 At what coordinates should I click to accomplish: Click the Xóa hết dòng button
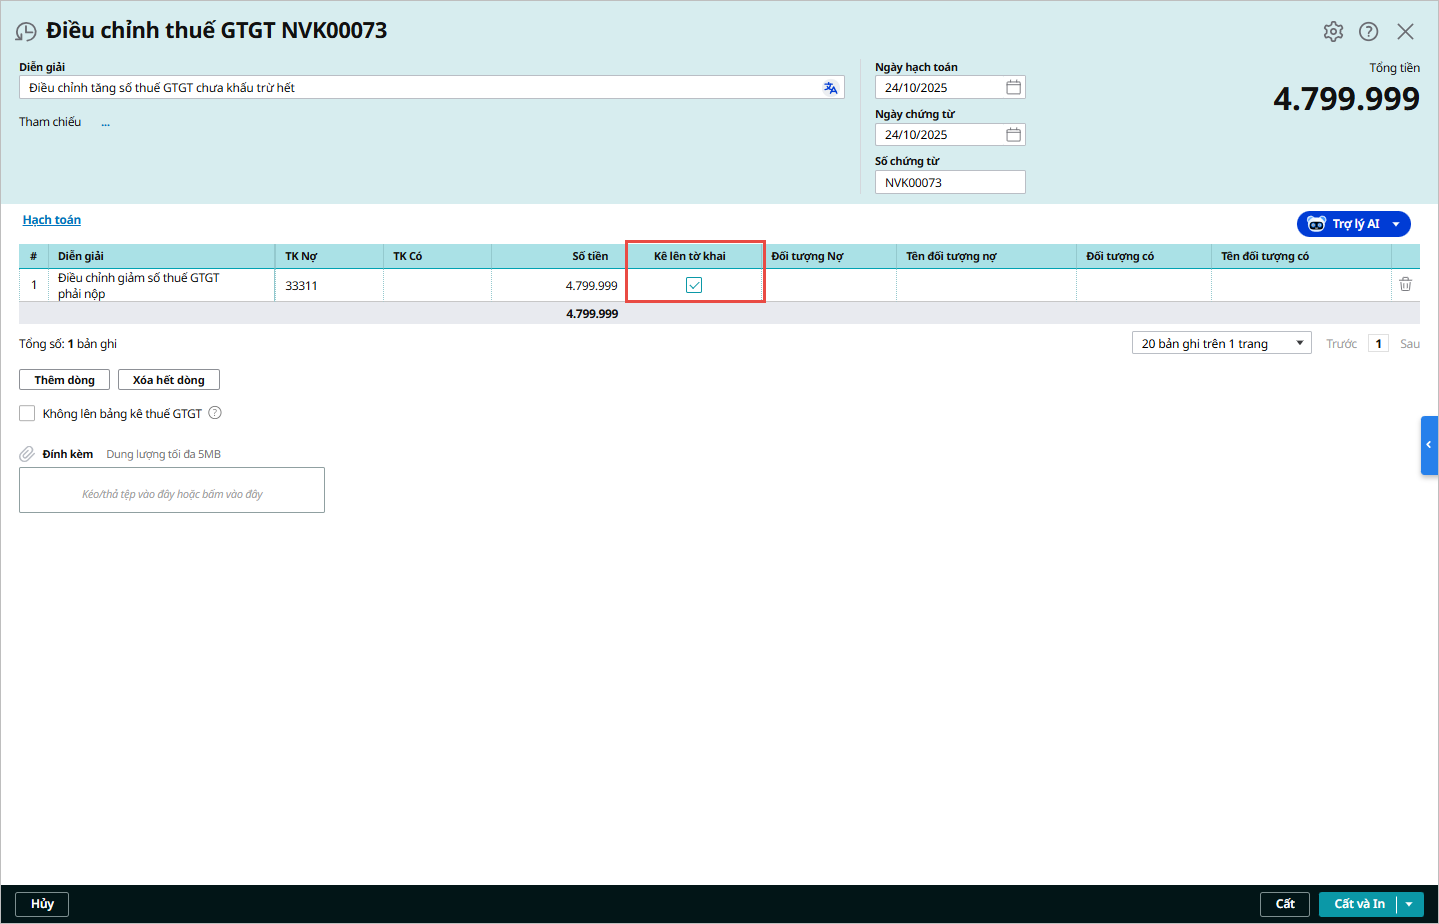[168, 380]
